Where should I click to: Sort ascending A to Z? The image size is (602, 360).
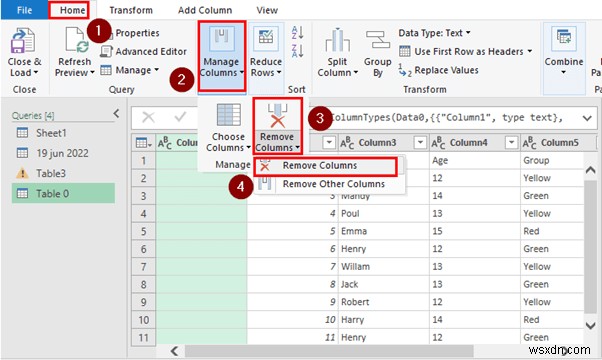[298, 33]
